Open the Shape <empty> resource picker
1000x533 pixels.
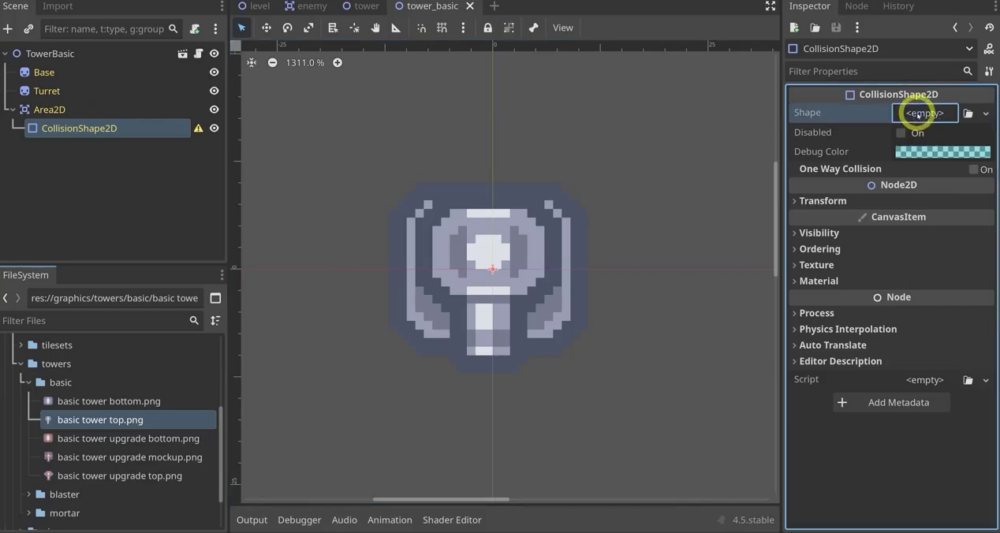(x=925, y=113)
